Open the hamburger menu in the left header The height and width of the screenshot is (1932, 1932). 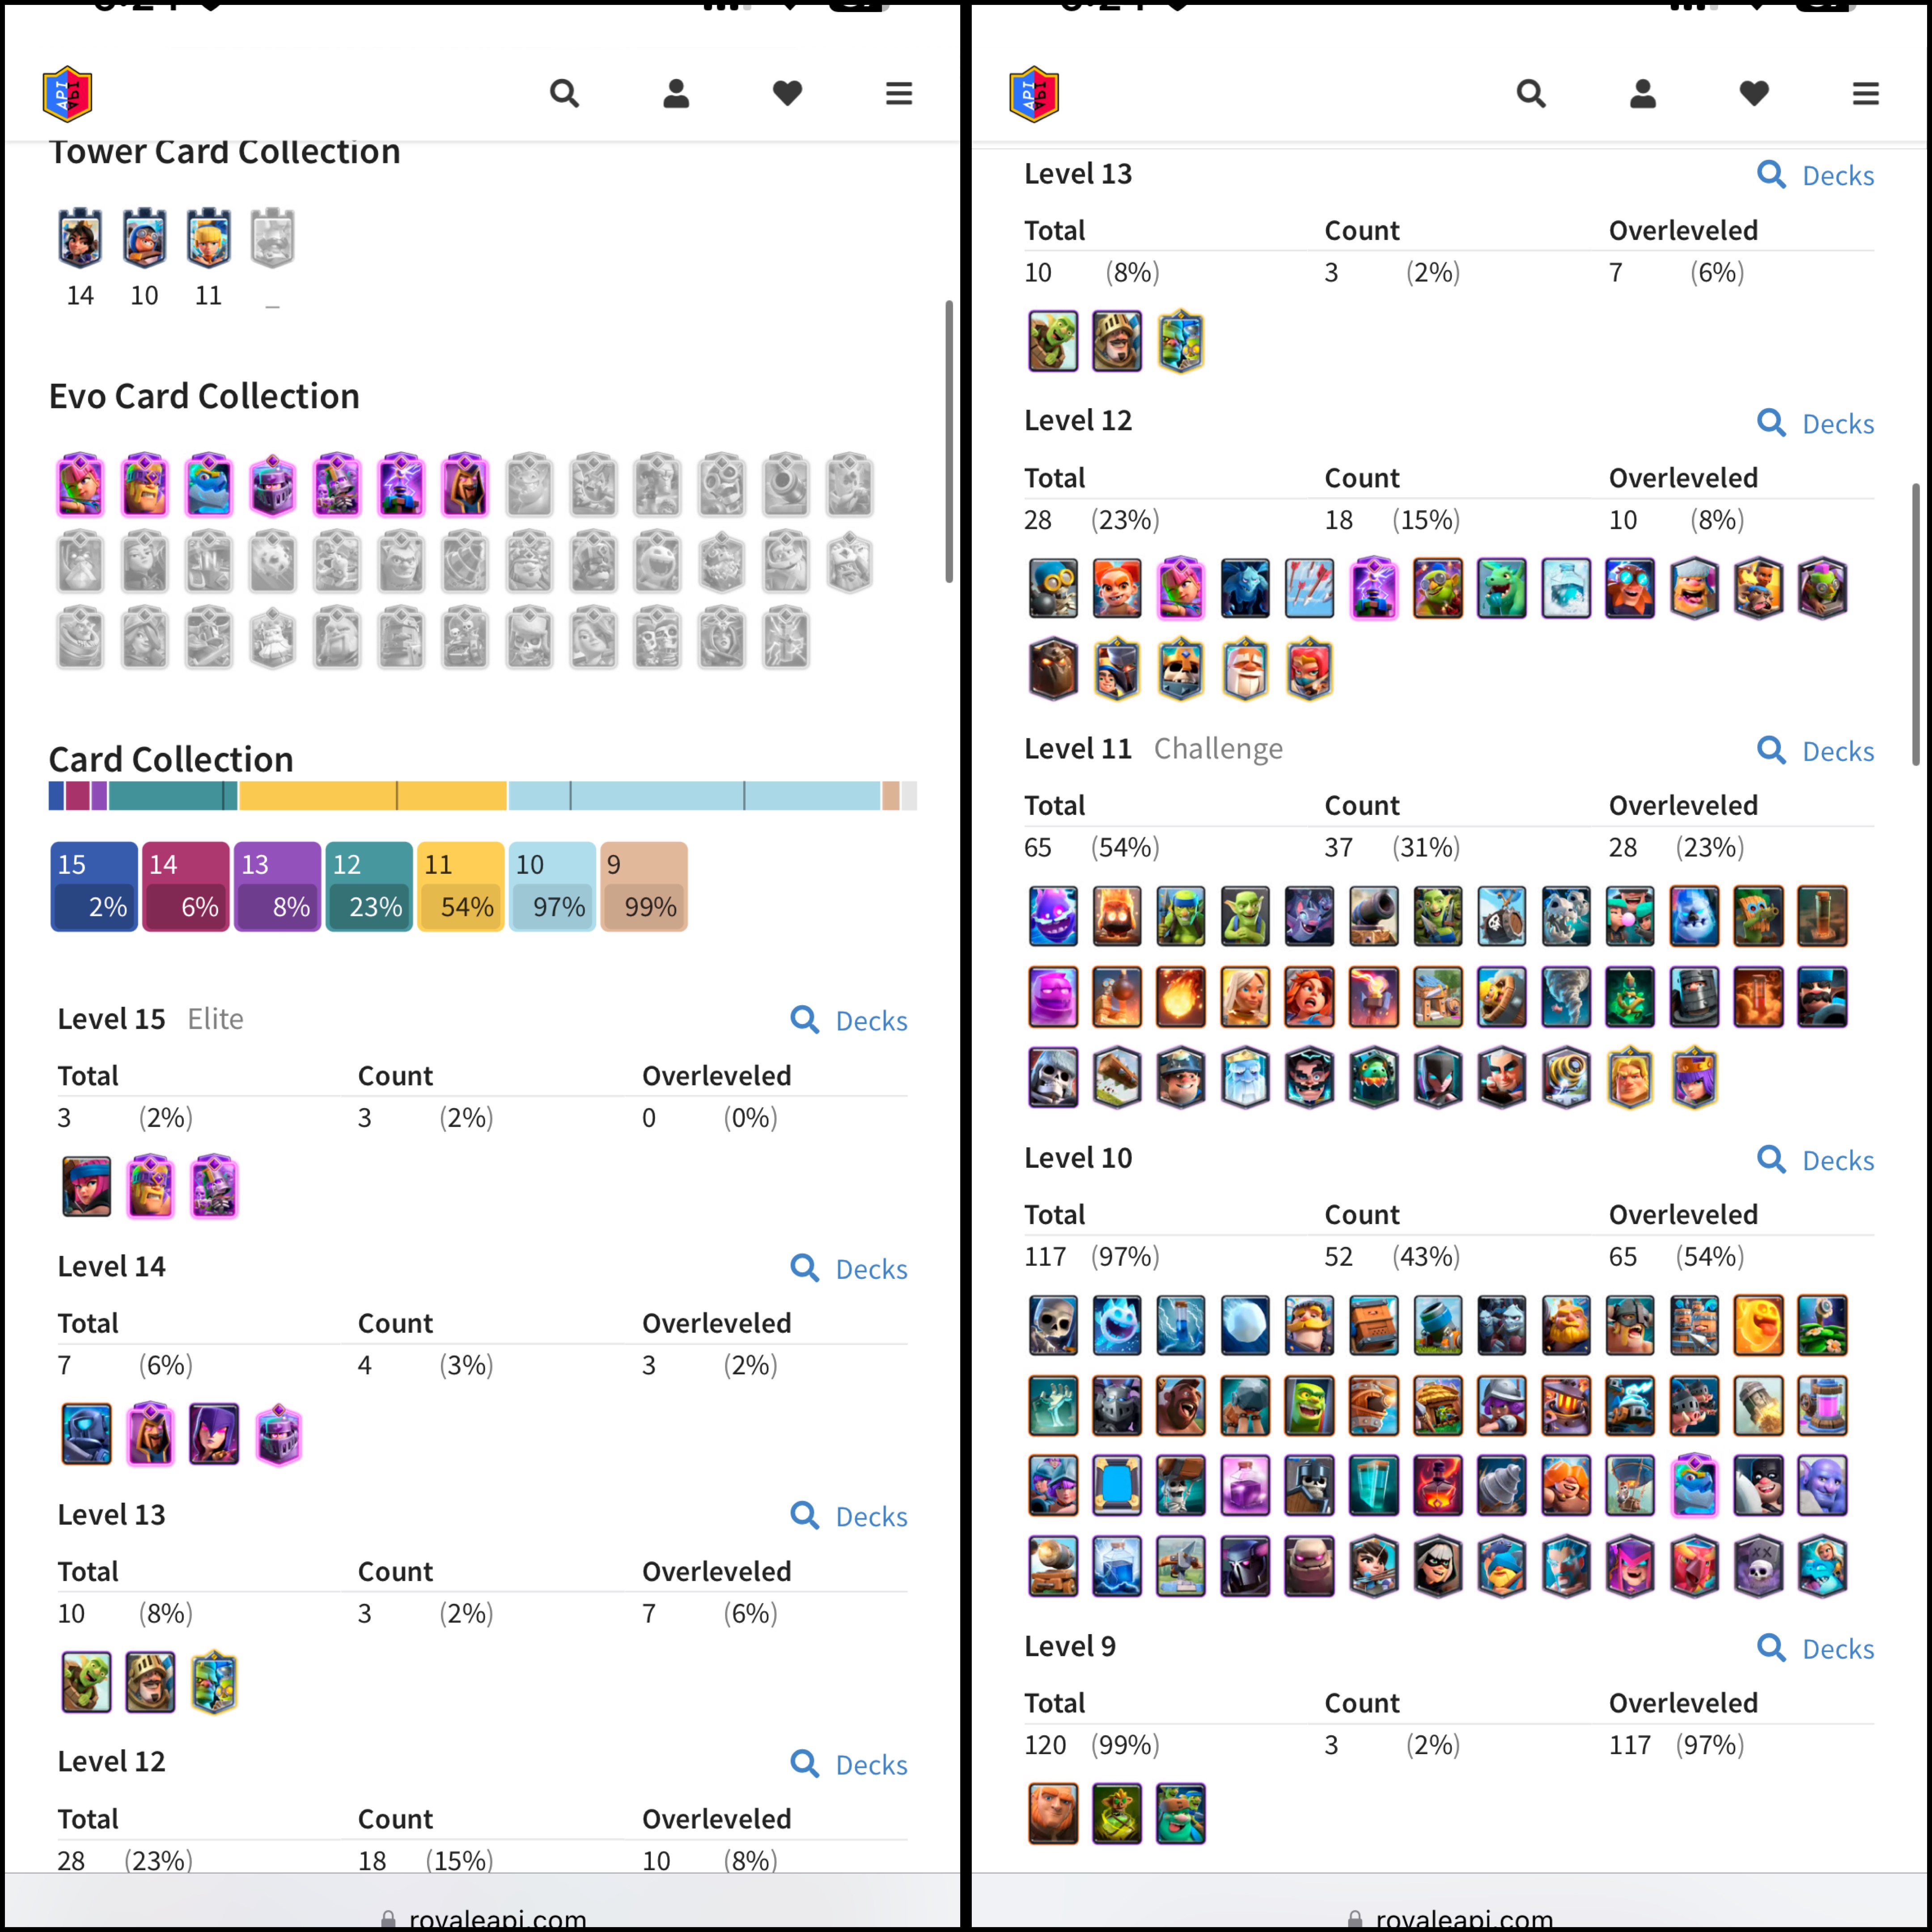coord(899,94)
